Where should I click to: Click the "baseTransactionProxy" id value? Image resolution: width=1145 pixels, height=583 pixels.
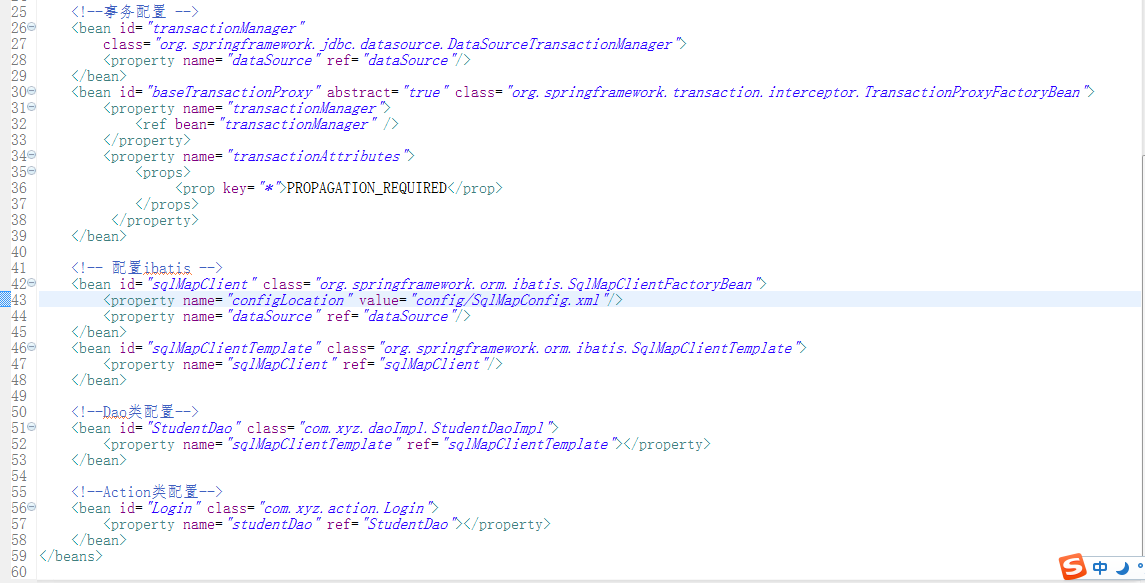point(234,92)
